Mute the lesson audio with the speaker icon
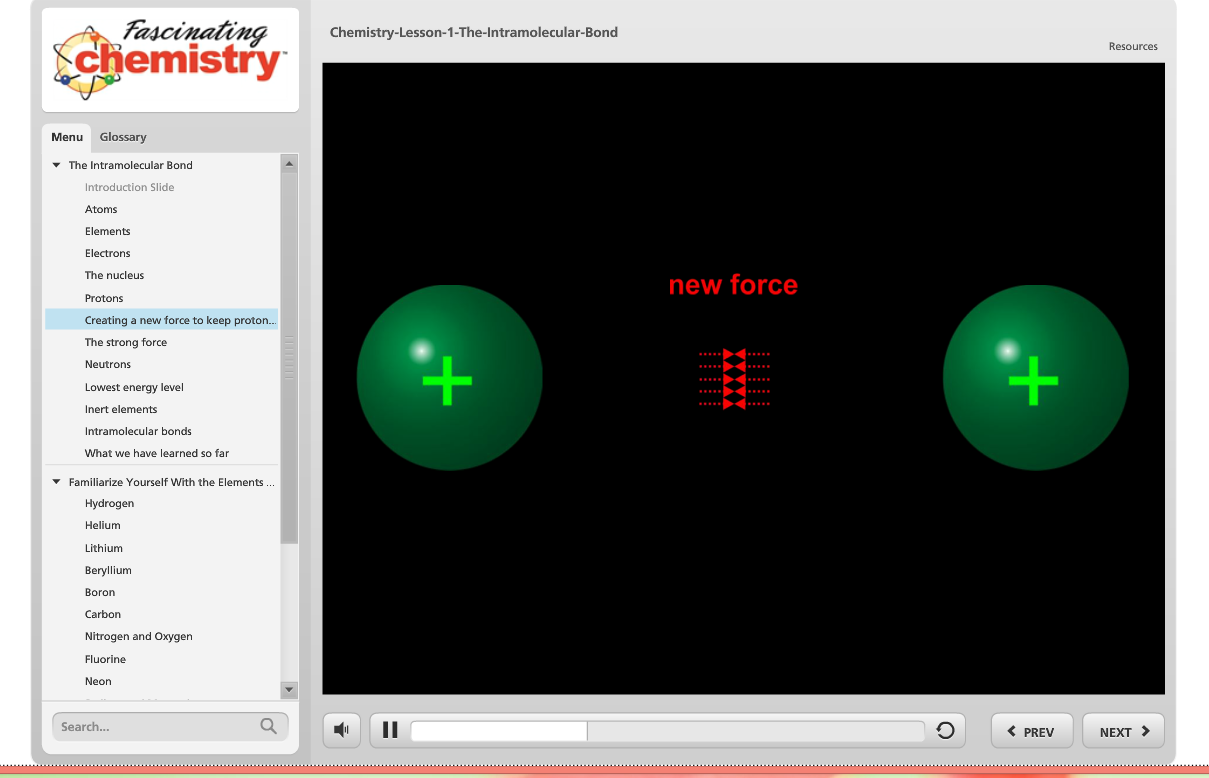Viewport: 1209px width, 778px height. click(x=341, y=730)
